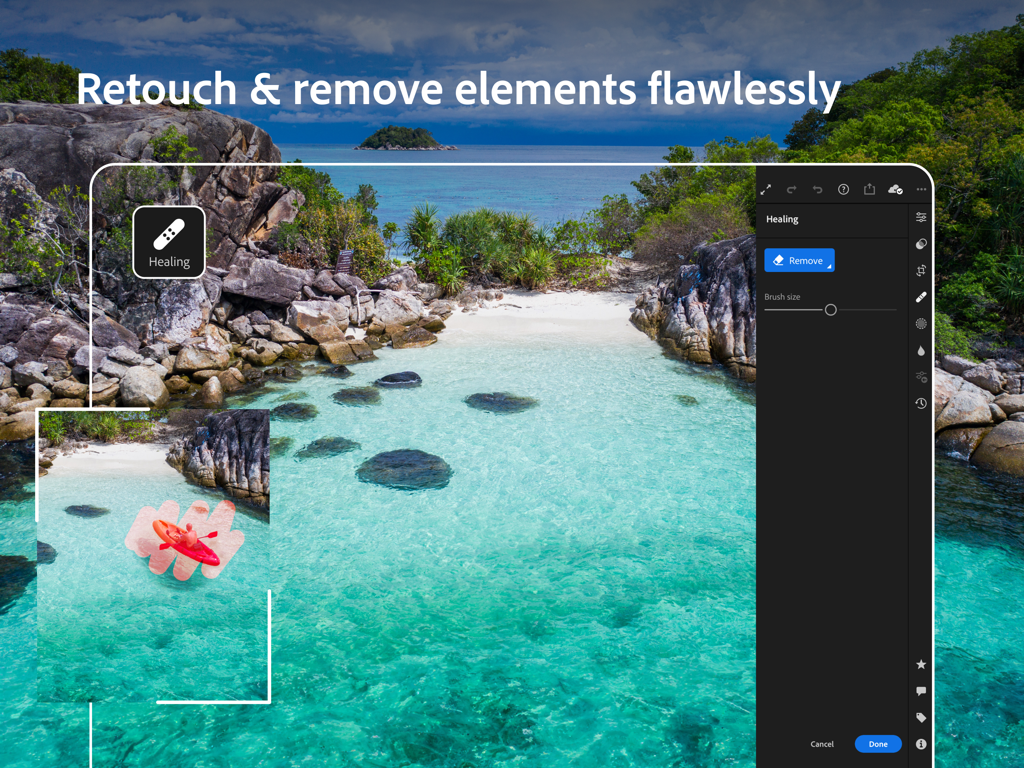Screen dimensions: 1024x768
Task: Open the Light adjustments panel
Action: tap(920, 217)
